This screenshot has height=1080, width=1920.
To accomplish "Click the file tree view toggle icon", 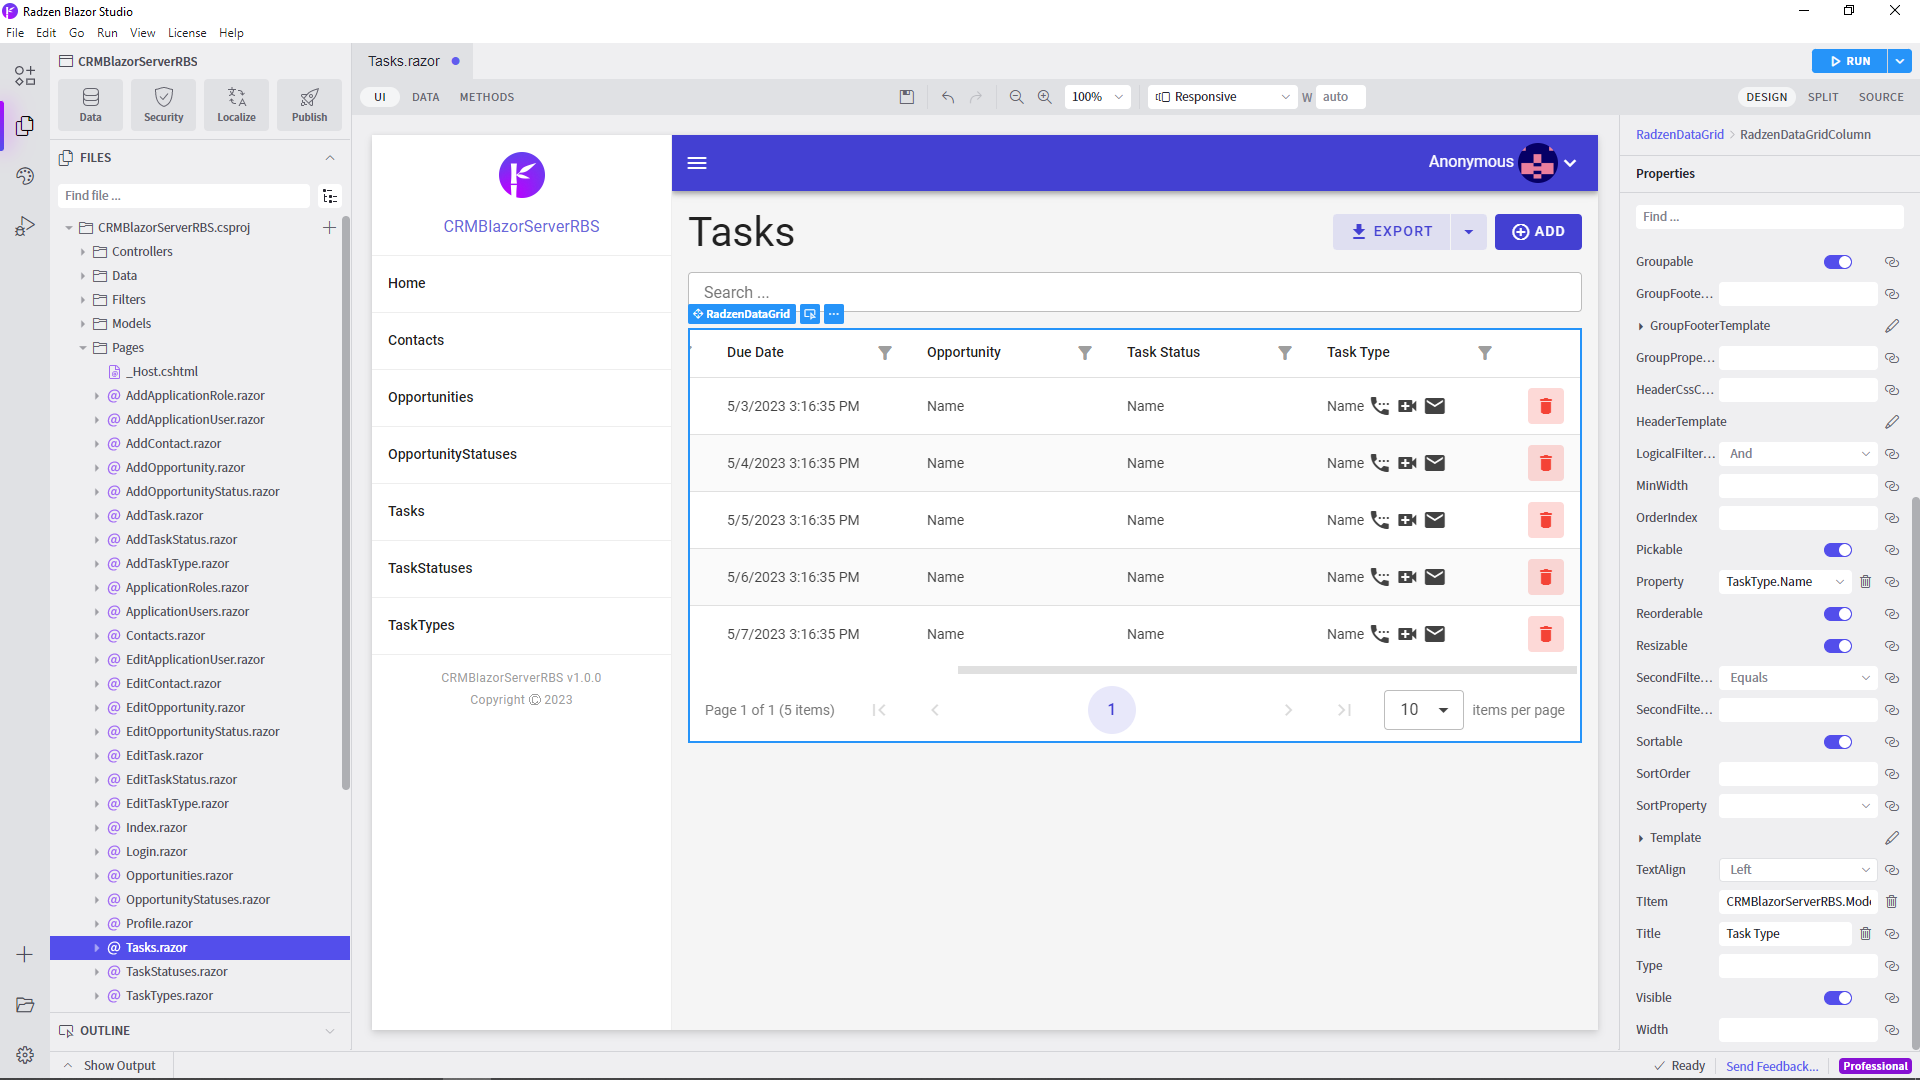I will click(x=330, y=196).
